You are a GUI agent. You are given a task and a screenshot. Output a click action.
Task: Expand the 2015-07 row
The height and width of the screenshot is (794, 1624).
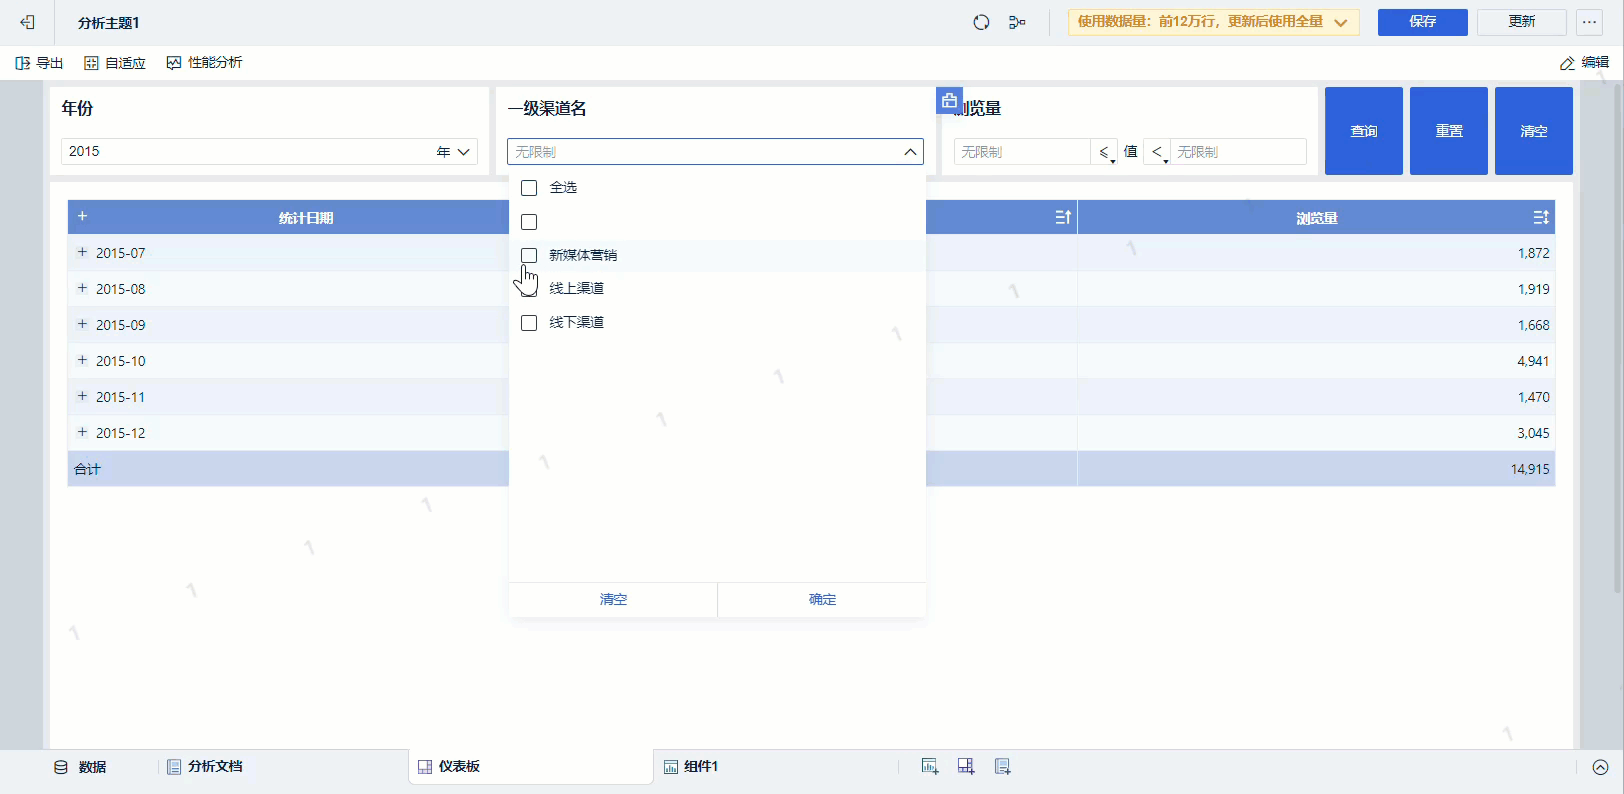pyautogui.click(x=82, y=253)
